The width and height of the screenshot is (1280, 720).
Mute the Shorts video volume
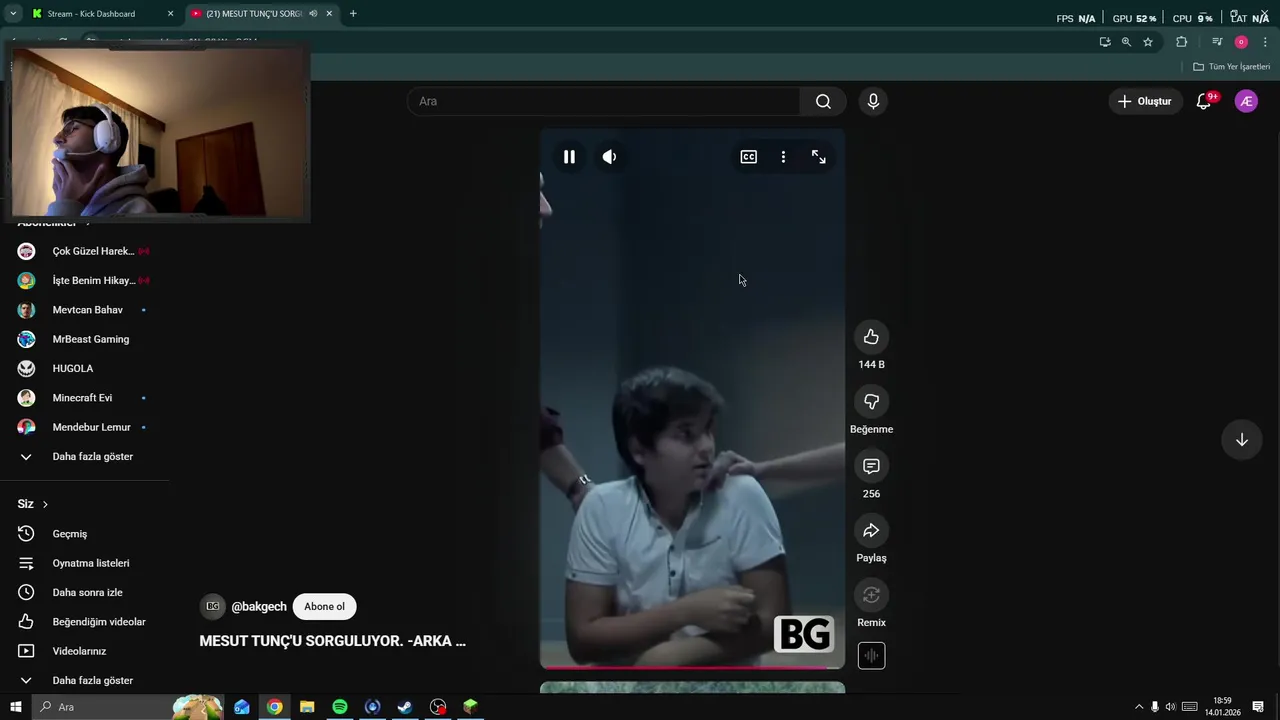coord(609,157)
